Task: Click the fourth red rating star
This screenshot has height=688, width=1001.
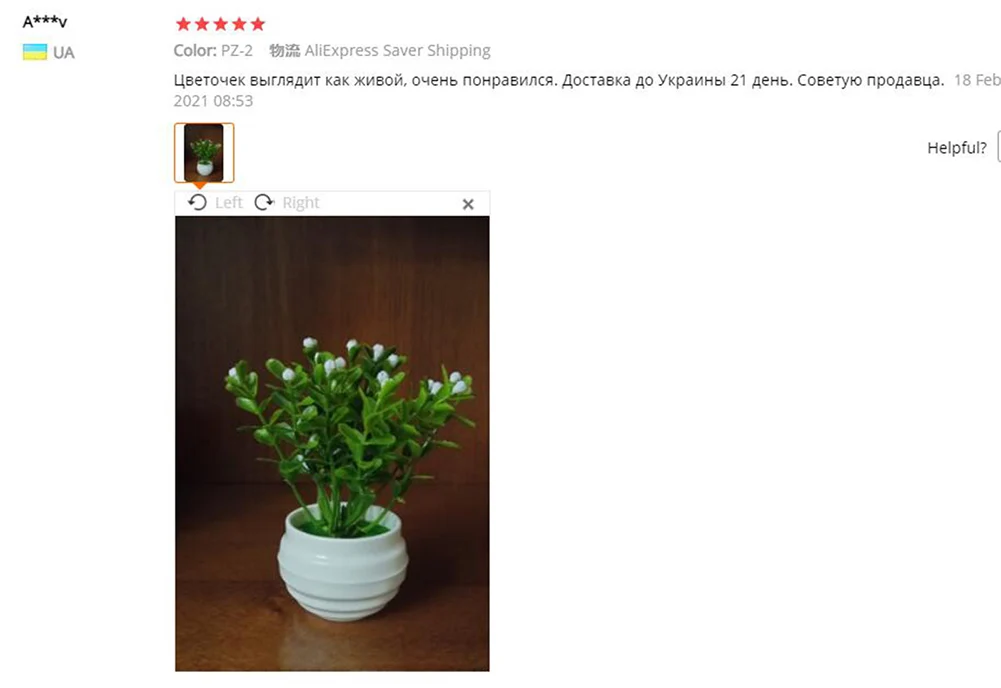Action: (x=239, y=24)
